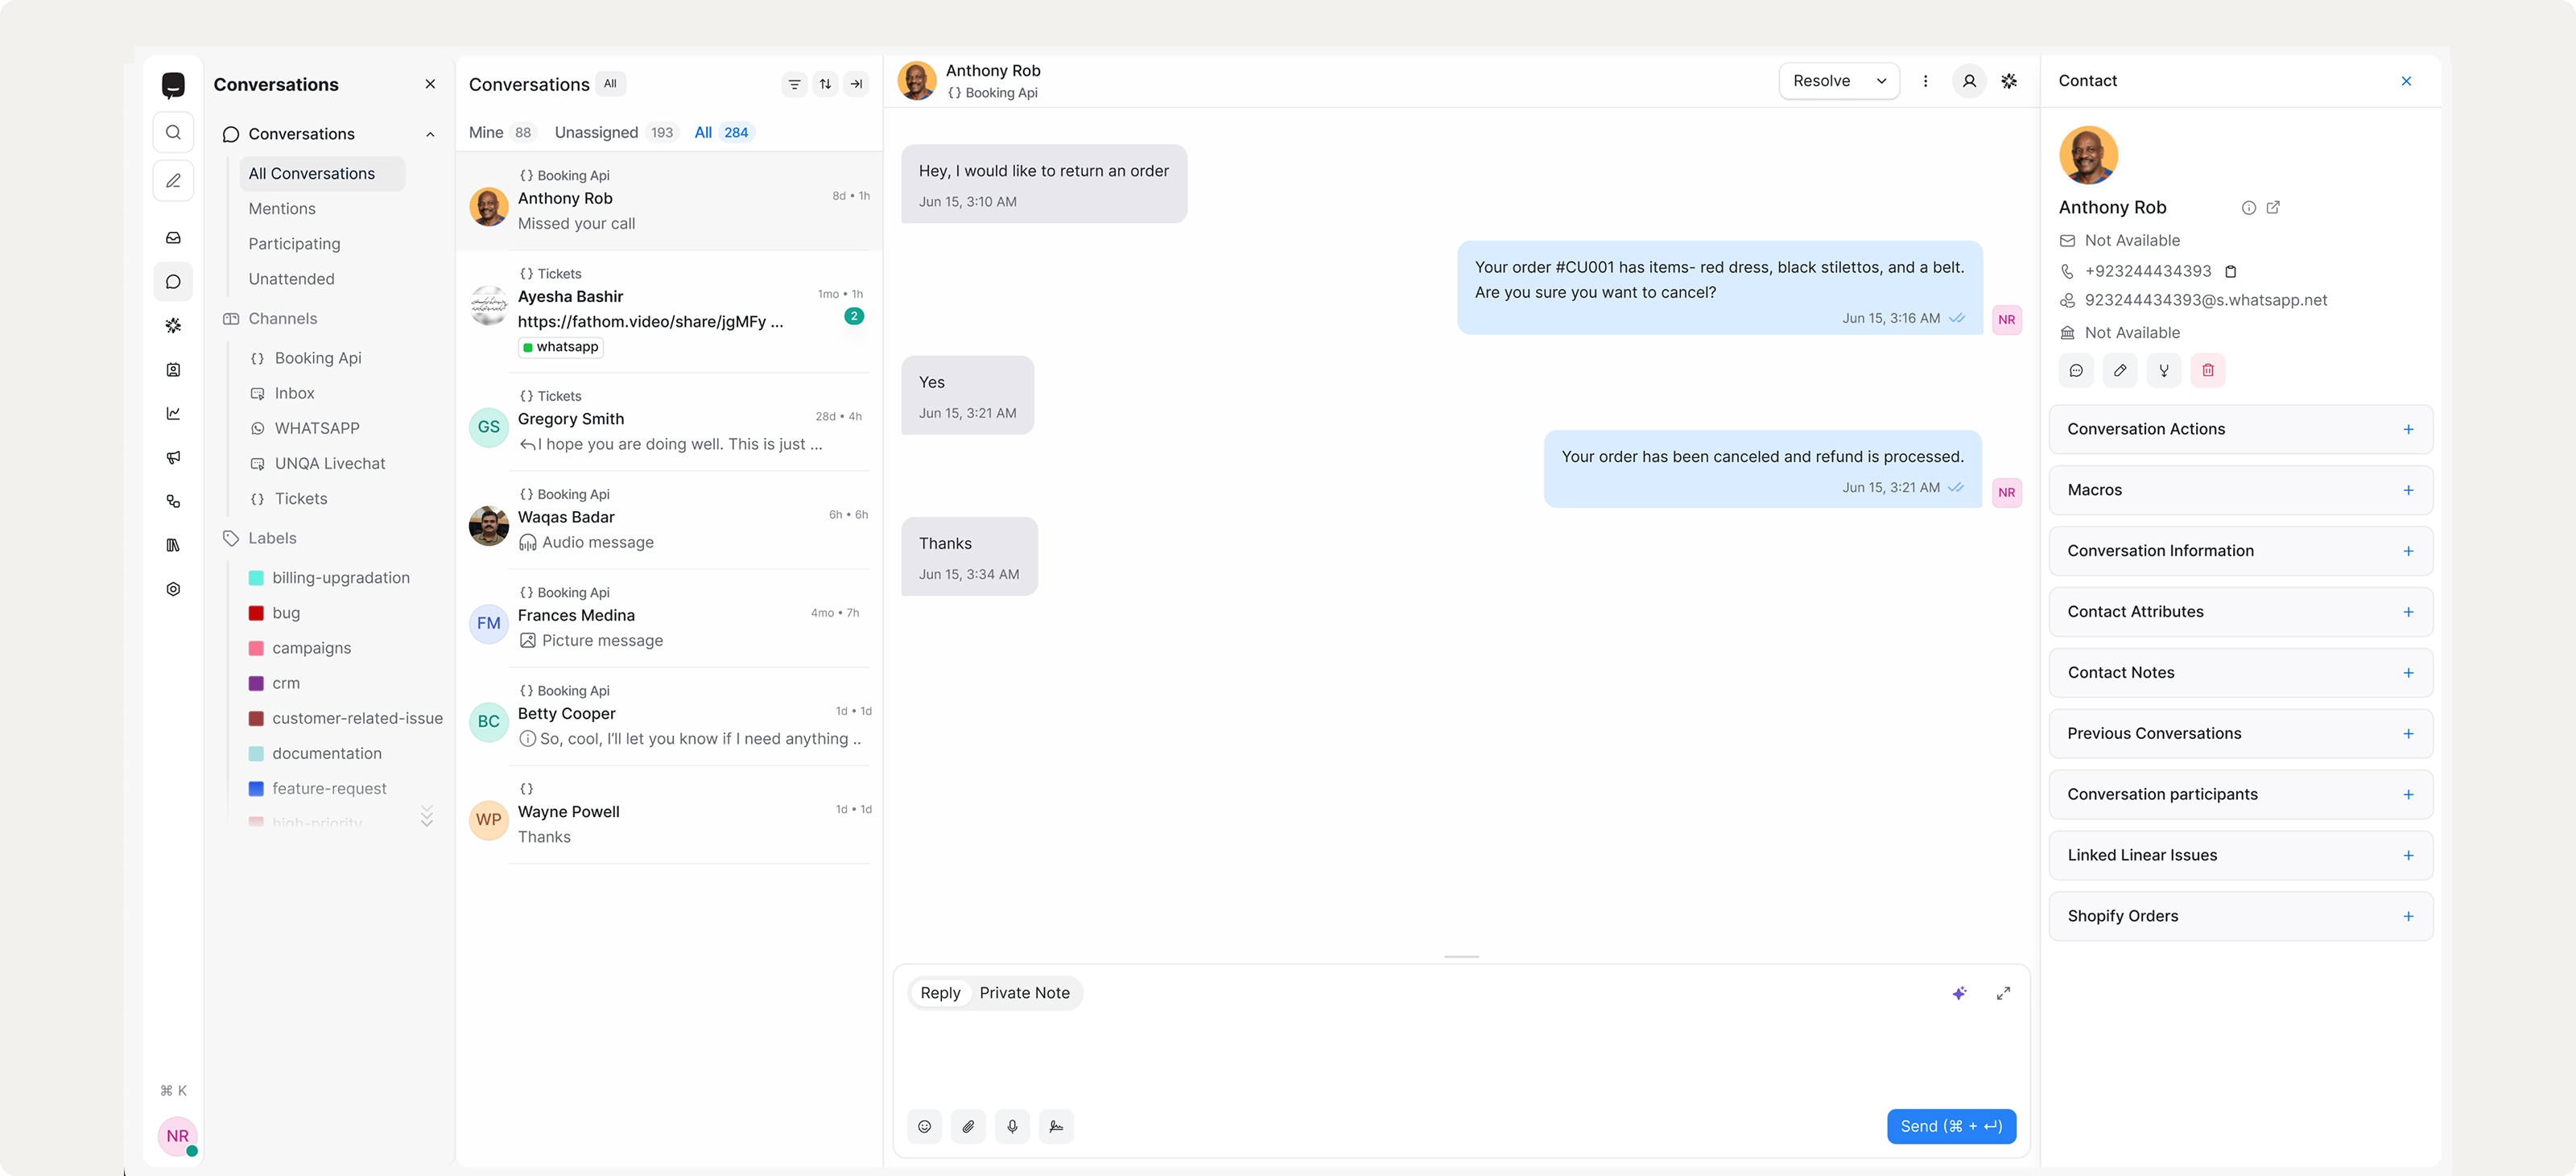The height and width of the screenshot is (1176, 2576).
Task: Click NR profile avatar at bottom left
Action: point(178,1137)
